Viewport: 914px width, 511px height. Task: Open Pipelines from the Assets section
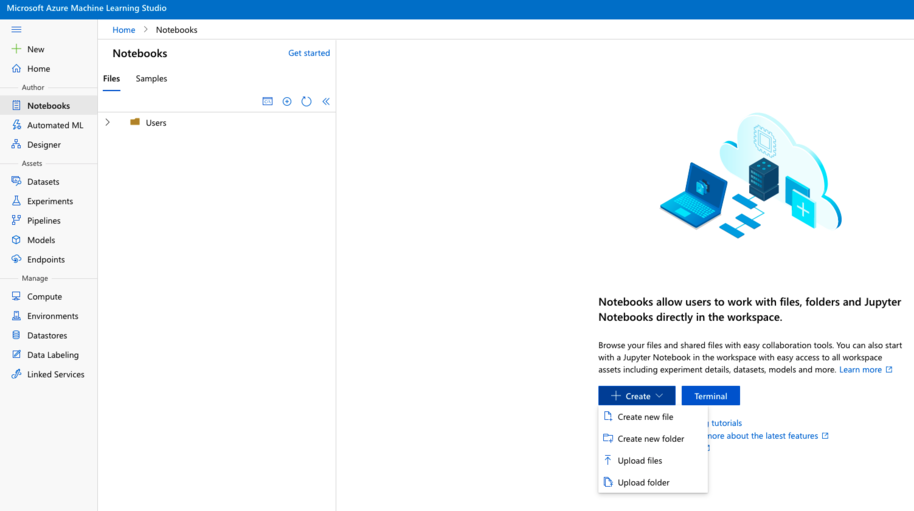pyautogui.click(x=43, y=220)
